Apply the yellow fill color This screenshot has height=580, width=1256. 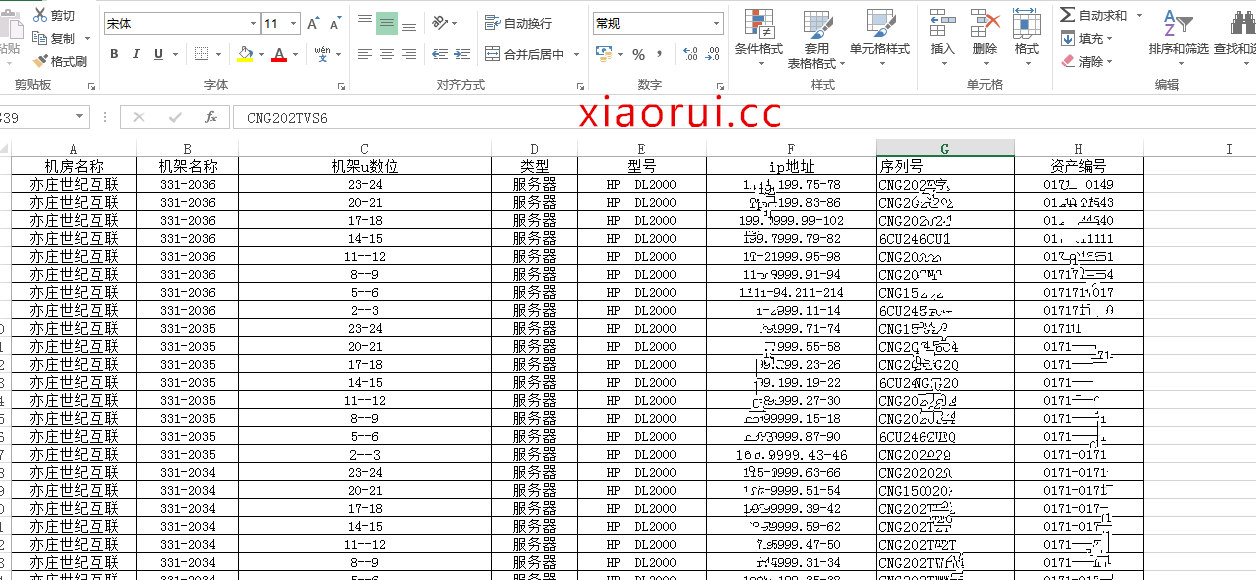click(245, 54)
